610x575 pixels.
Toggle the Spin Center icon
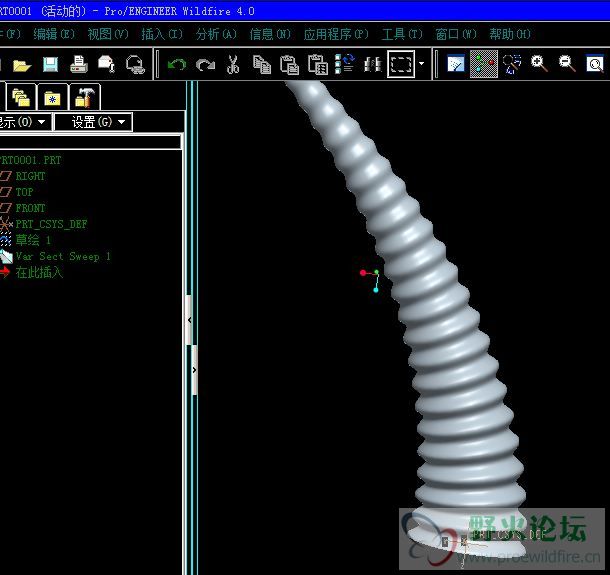(484, 64)
